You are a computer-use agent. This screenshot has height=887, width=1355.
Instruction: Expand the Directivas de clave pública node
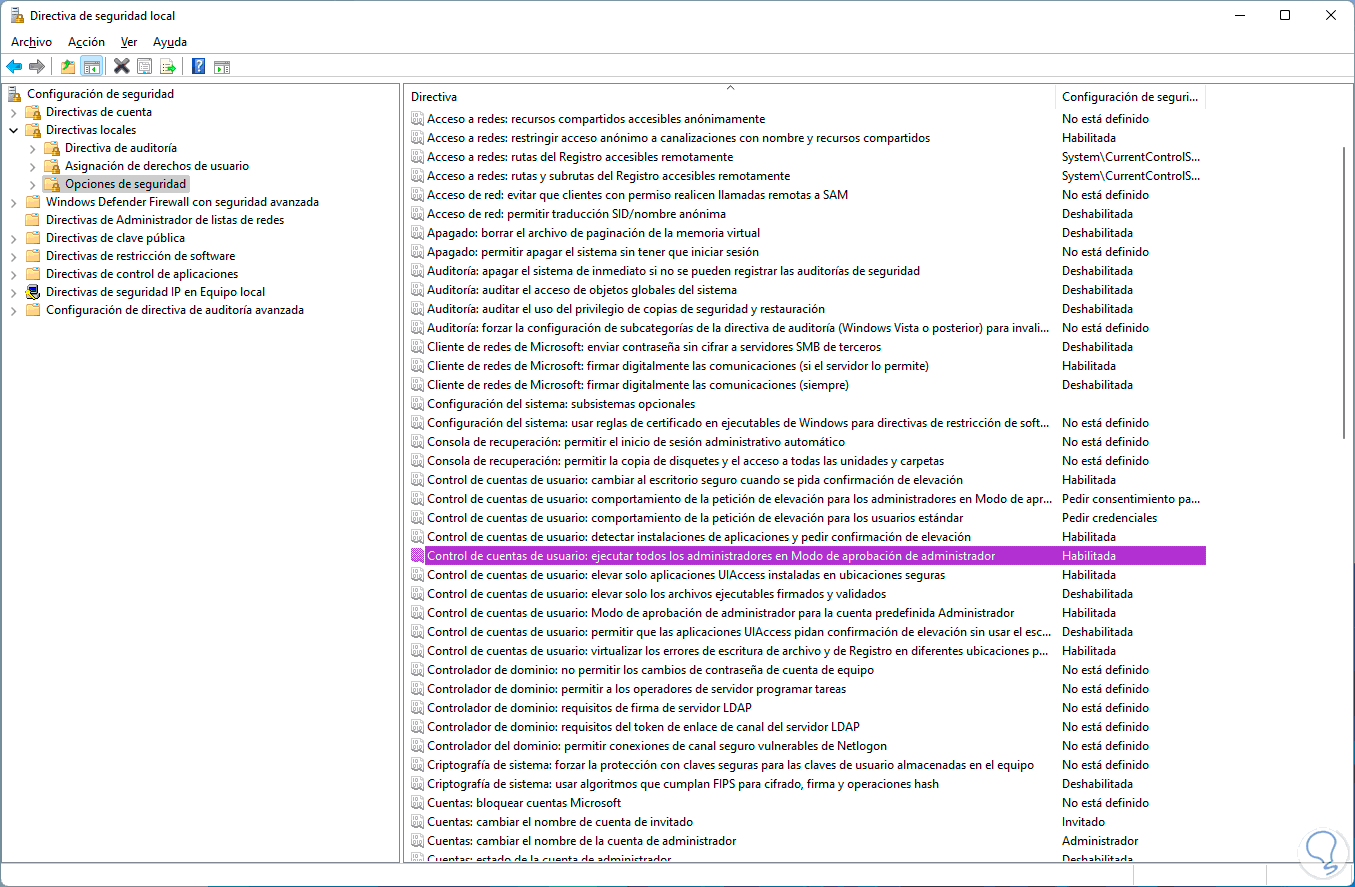click(x=14, y=238)
